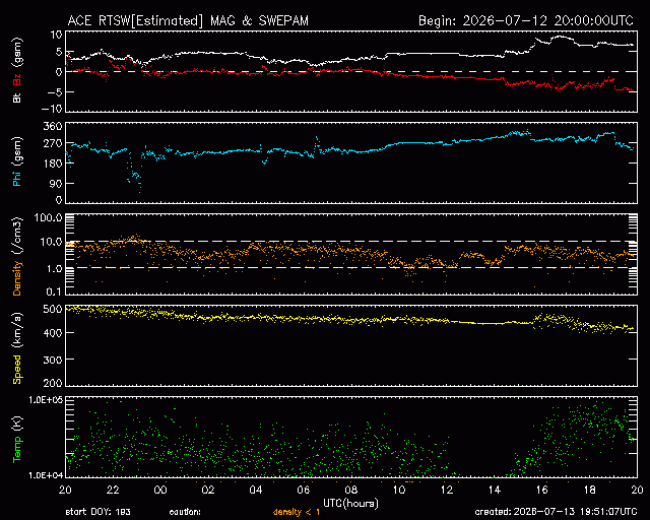Click the '22' hour label on the time axis

coord(113,490)
